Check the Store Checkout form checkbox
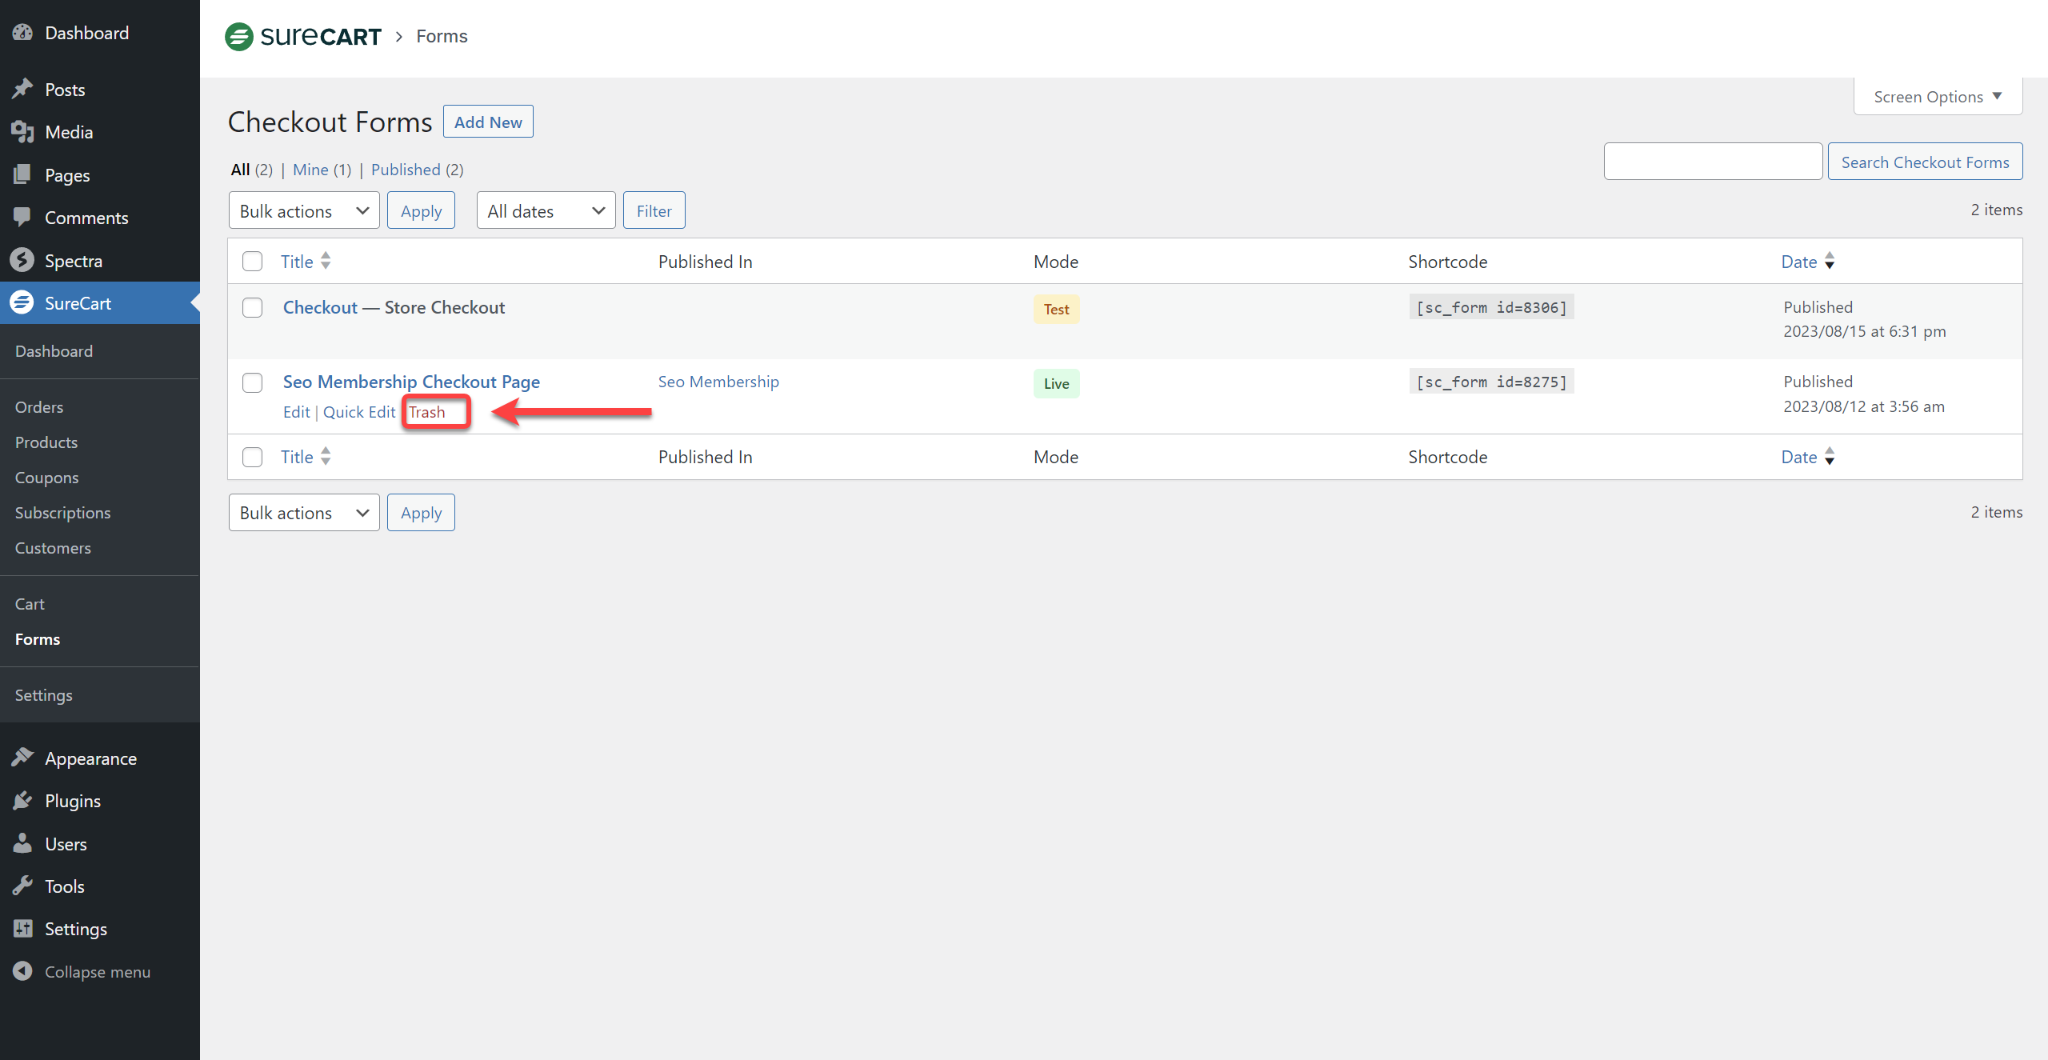 pyautogui.click(x=252, y=308)
